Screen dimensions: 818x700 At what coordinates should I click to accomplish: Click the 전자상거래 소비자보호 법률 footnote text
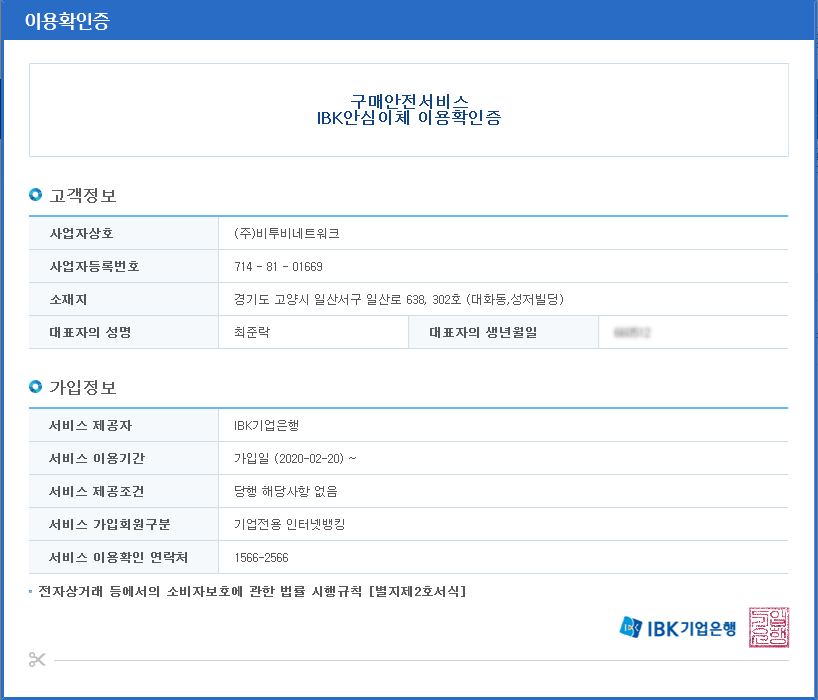(252, 591)
